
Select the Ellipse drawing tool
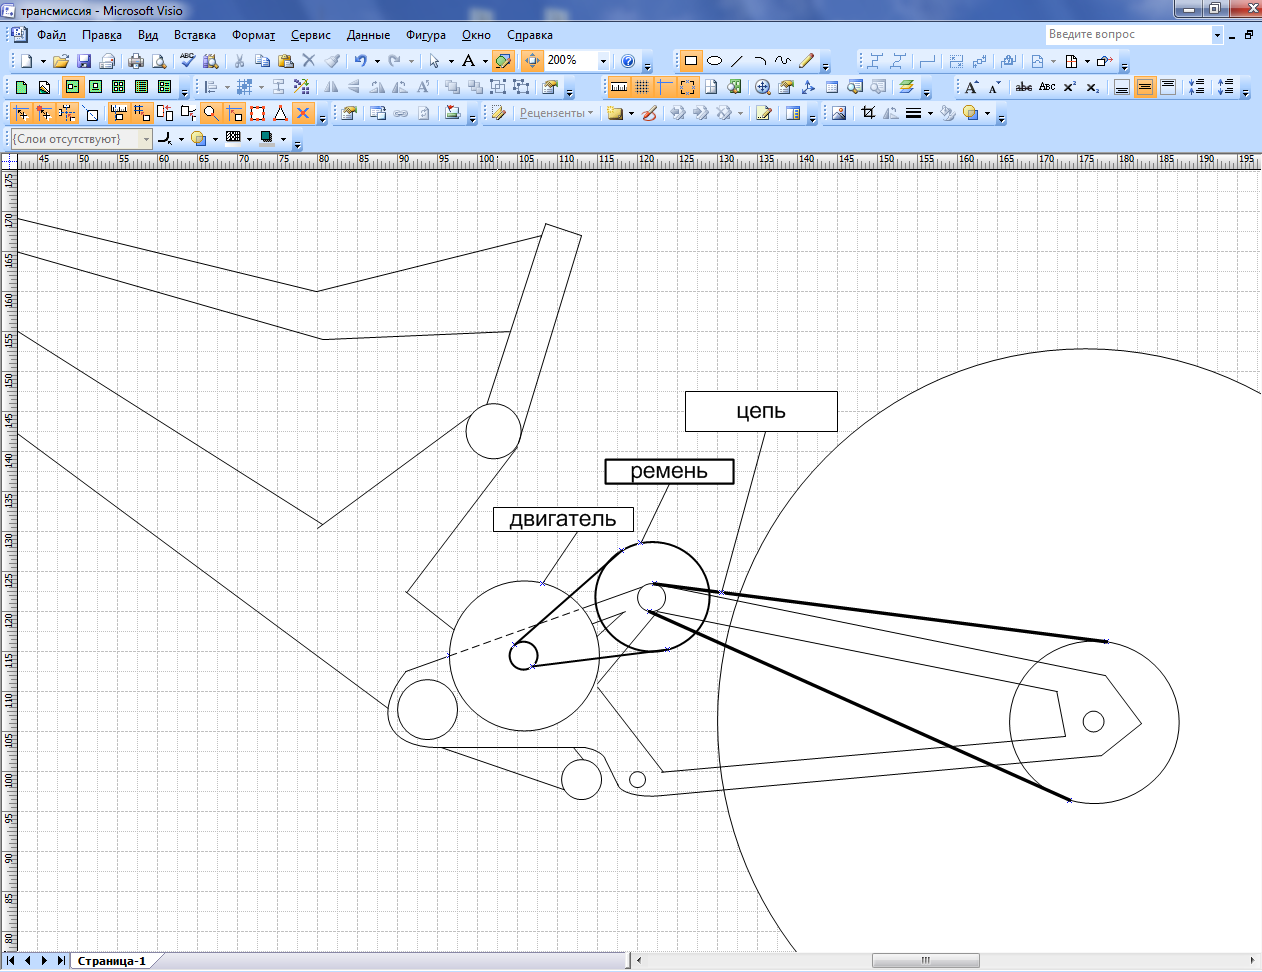pyautogui.click(x=714, y=61)
